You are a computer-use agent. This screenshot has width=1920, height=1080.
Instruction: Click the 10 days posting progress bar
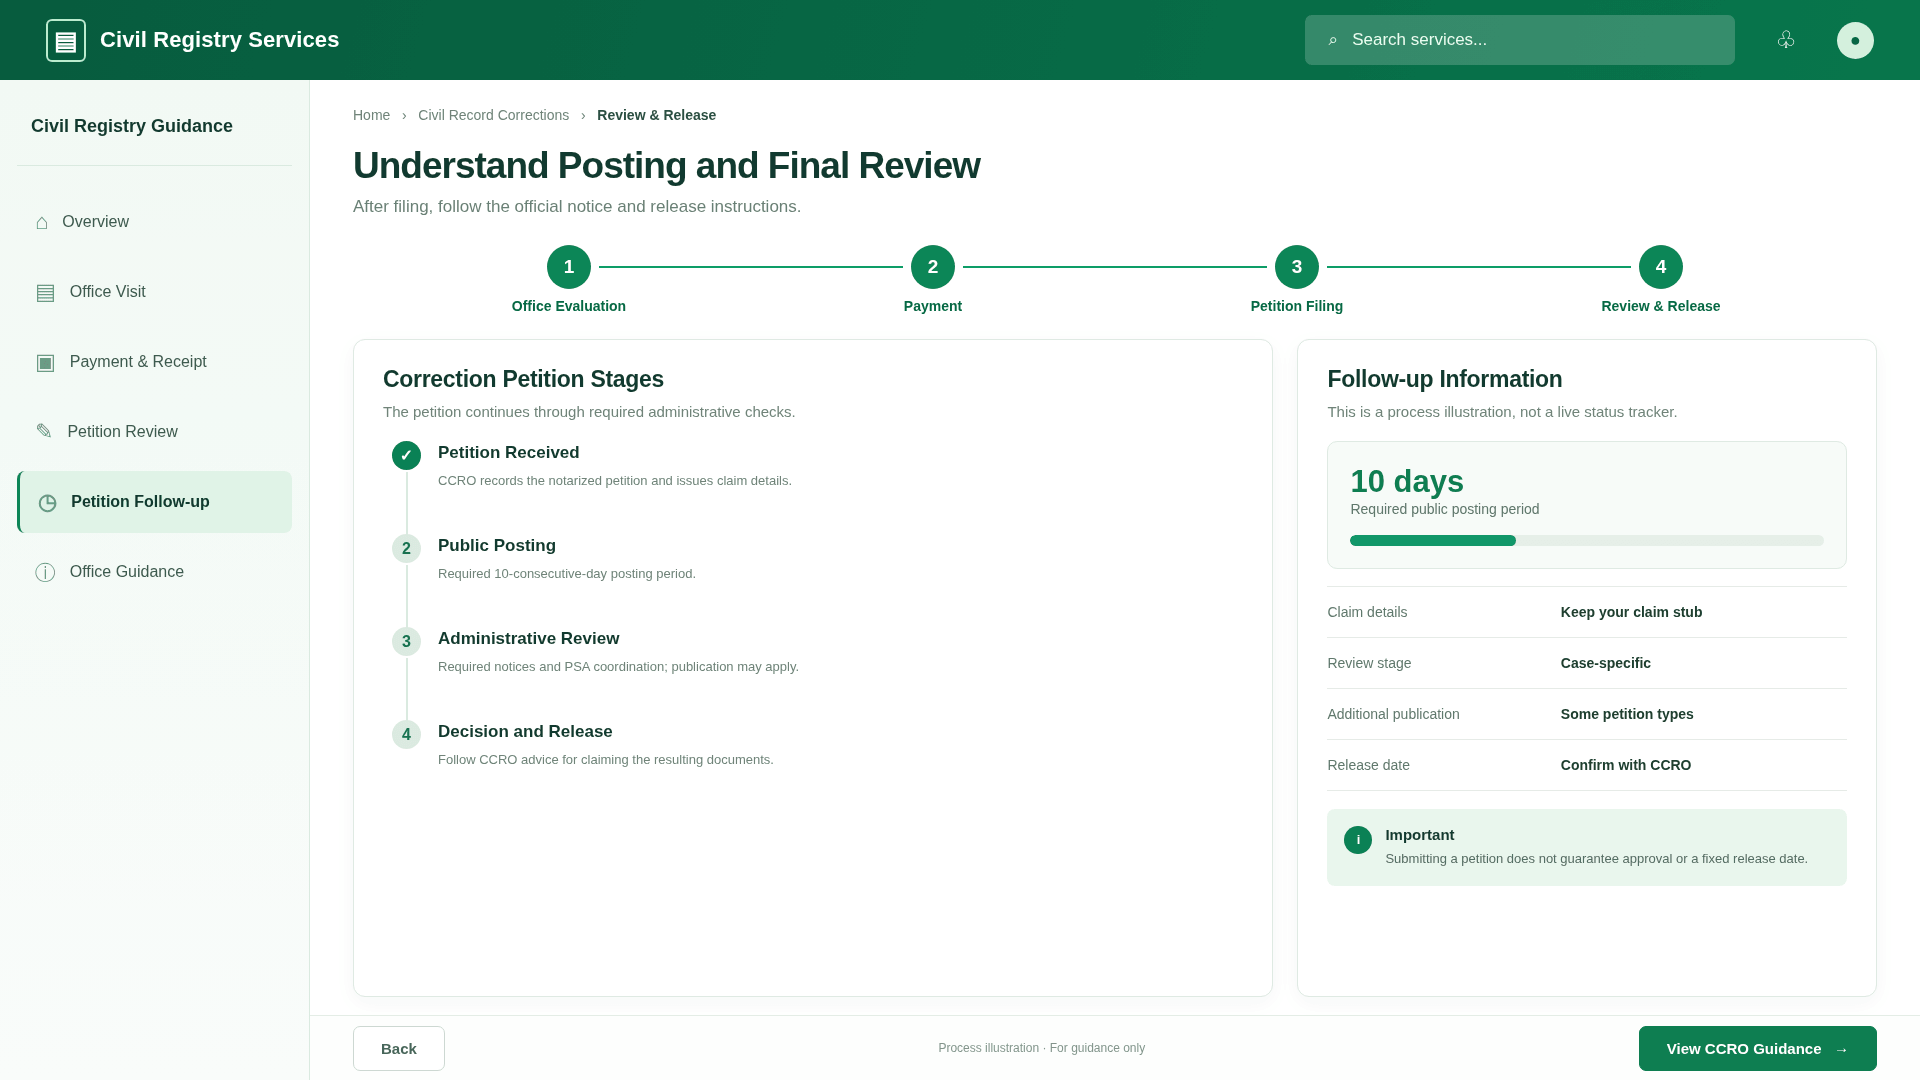(x=1586, y=540)
